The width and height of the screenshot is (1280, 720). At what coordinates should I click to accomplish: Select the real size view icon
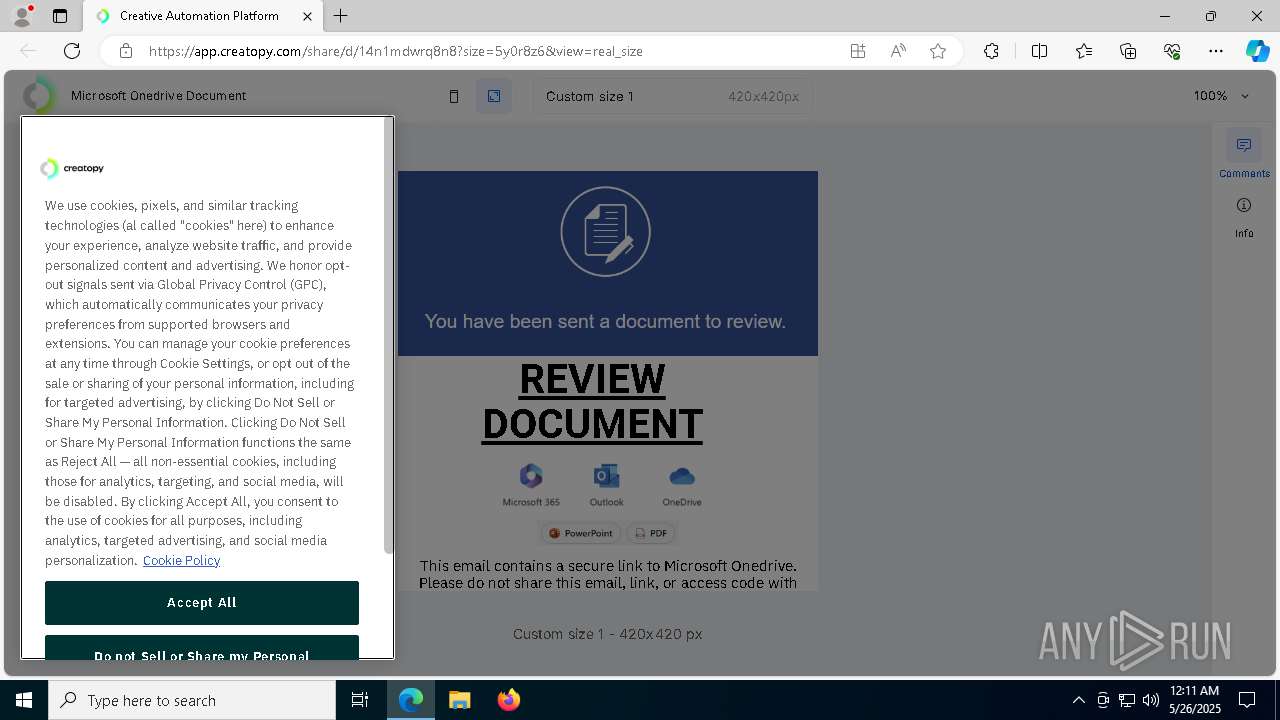494,96
